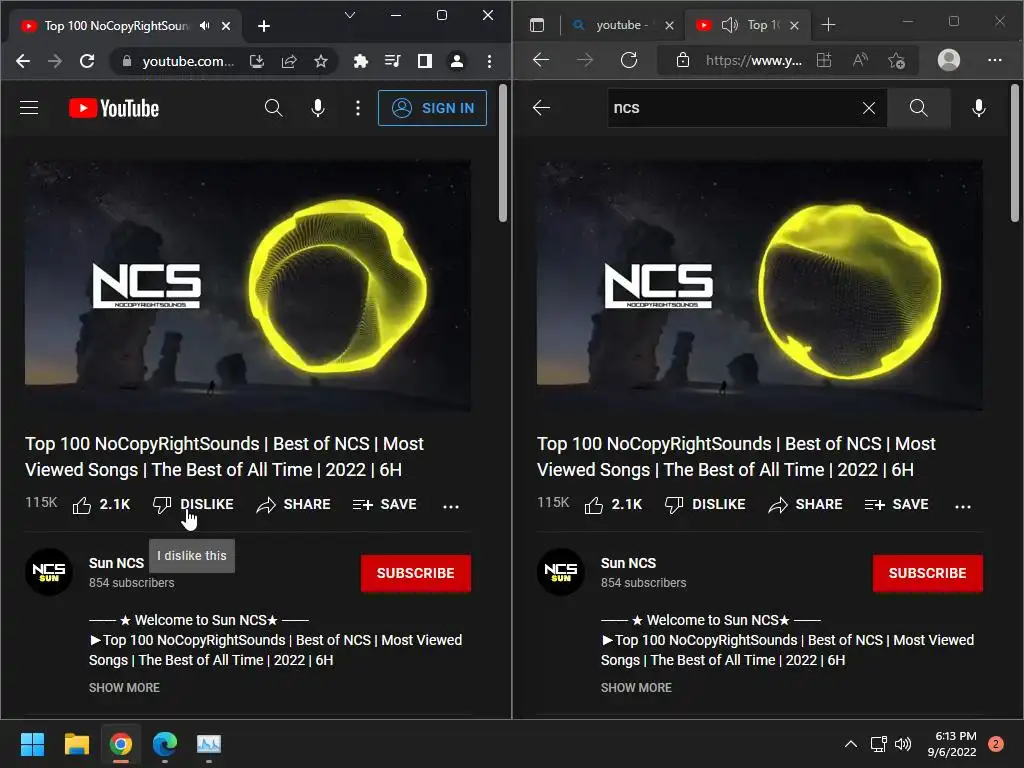The image size is (1024, 768).
Task: Dislike the video in Edge window
Action: [x=705, y=505]
